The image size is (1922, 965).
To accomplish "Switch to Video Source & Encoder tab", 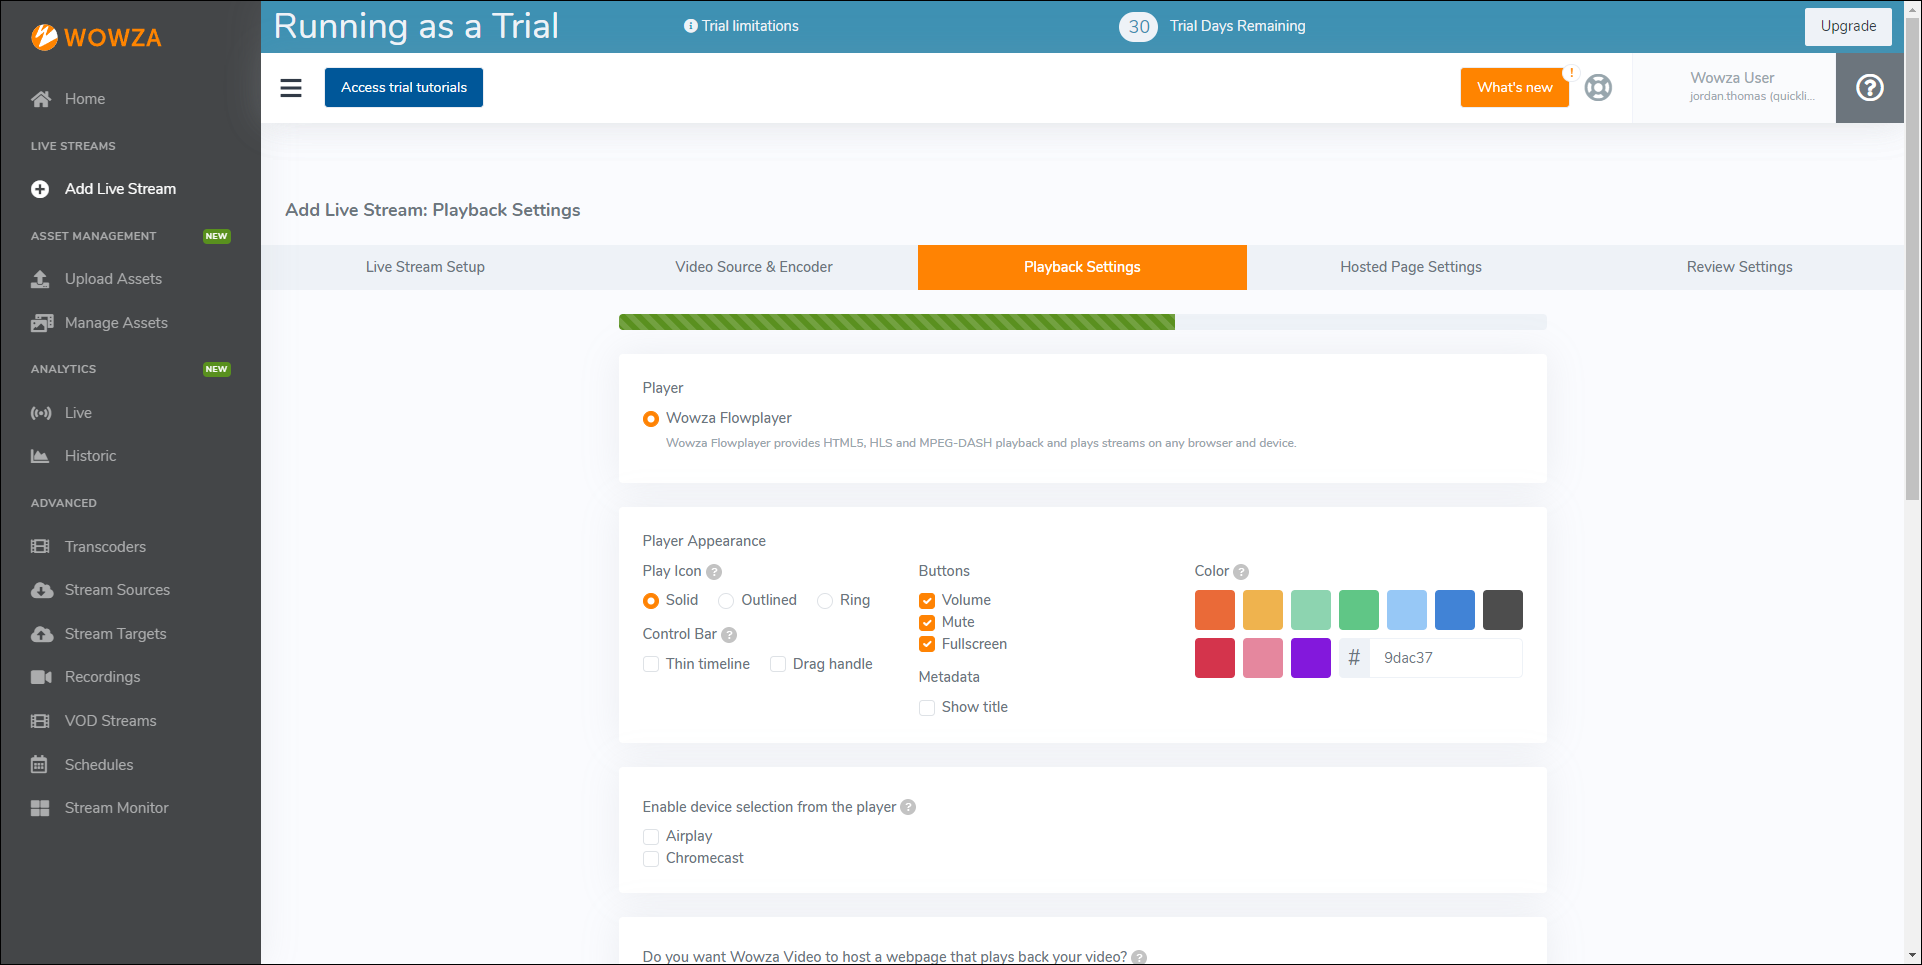I will click(x=753, y=267).
